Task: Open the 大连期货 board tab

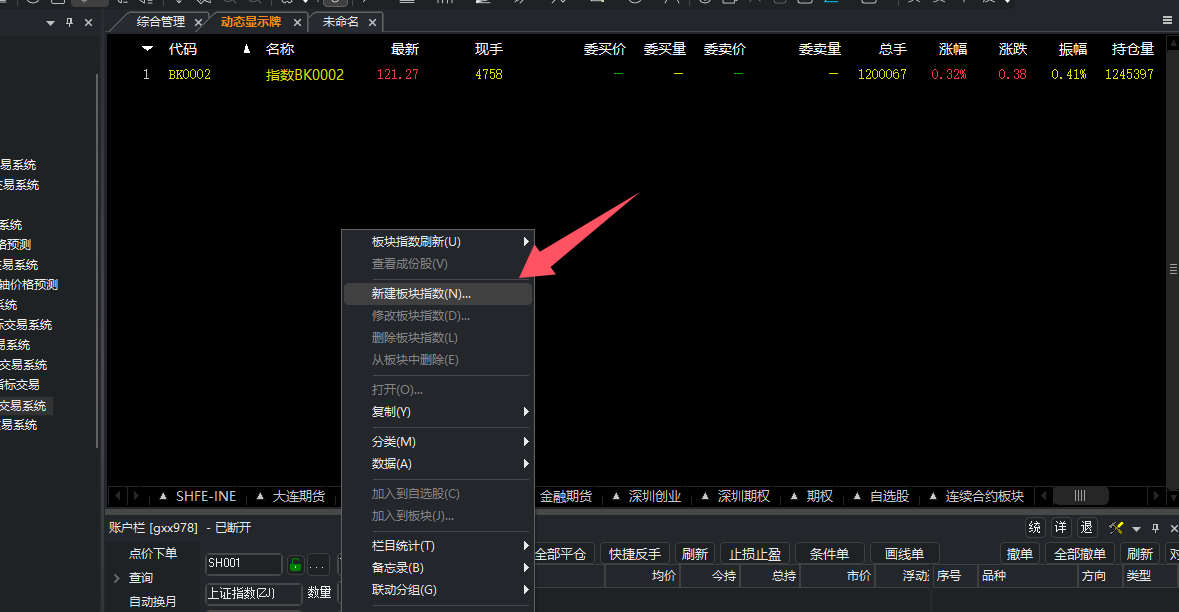Action: 299,496
